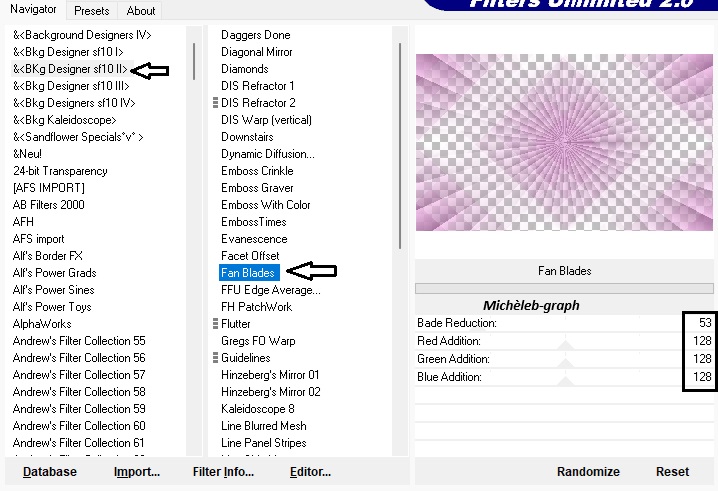Open Filter Info...
The height and width of the screenshot is (491, 718).
(223, 472)
